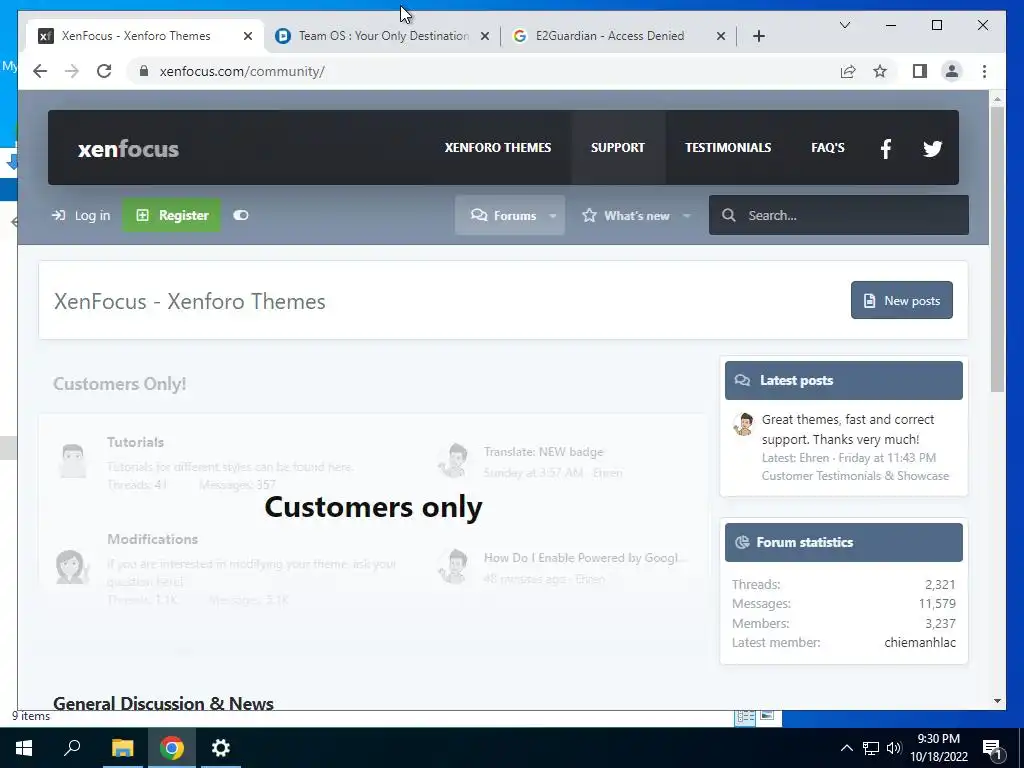
Task: Click the Latest posts user avatar
Action: (743, 424)
